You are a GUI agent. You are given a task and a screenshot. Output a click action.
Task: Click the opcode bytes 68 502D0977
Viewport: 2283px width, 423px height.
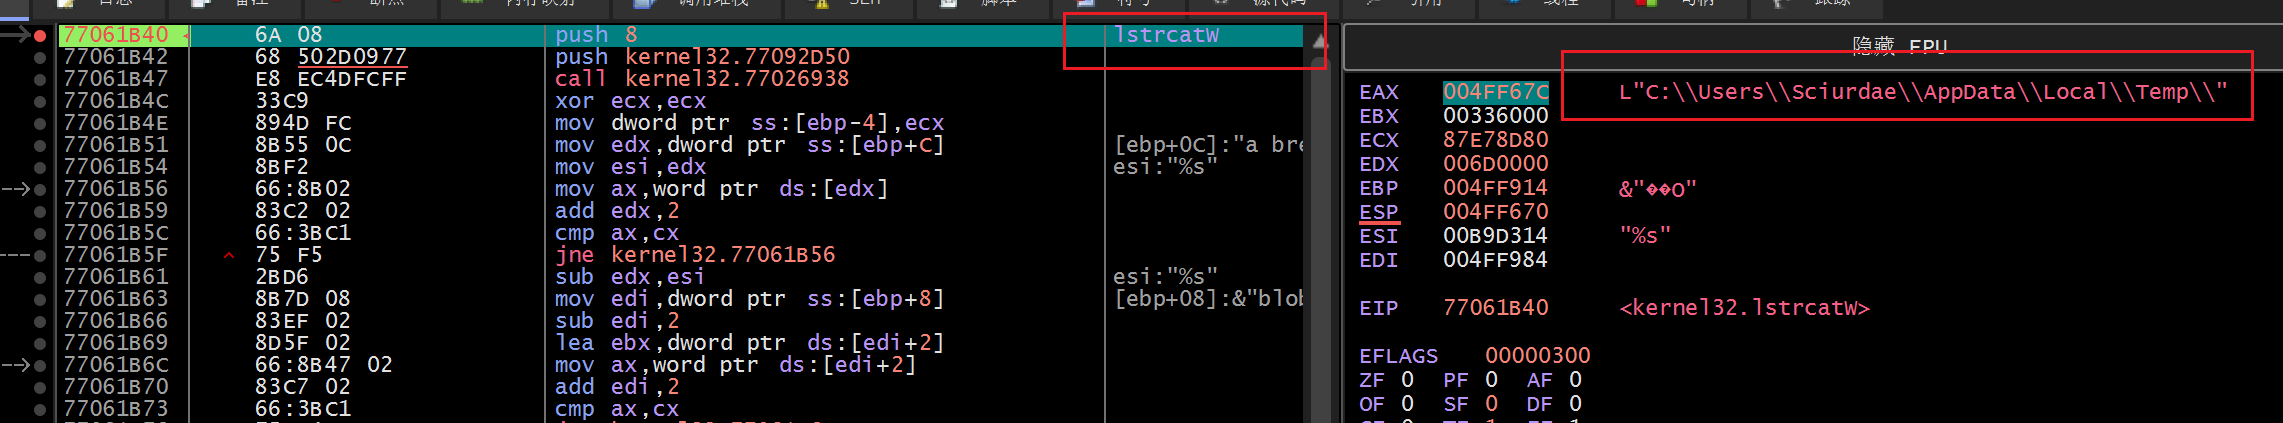[331, 57]
